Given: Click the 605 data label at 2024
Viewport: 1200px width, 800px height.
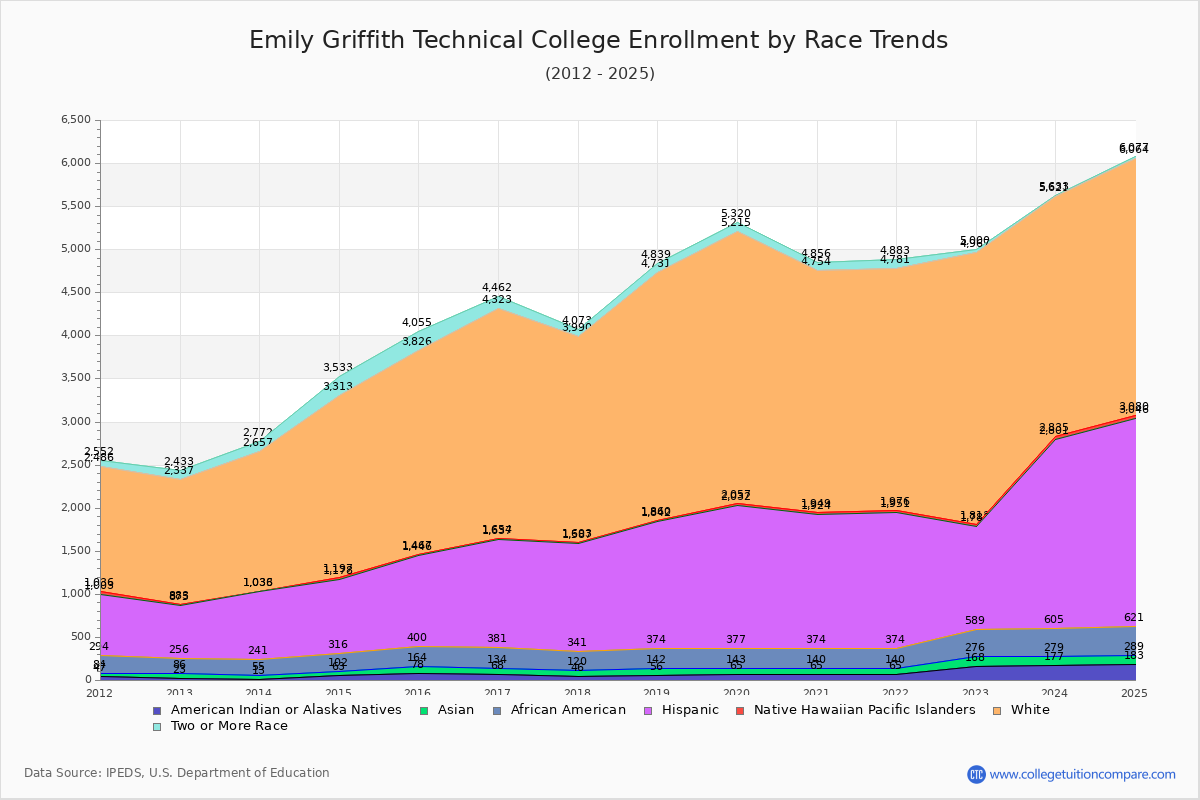Looking at the screenshot, I should (x=1054, y=620).
